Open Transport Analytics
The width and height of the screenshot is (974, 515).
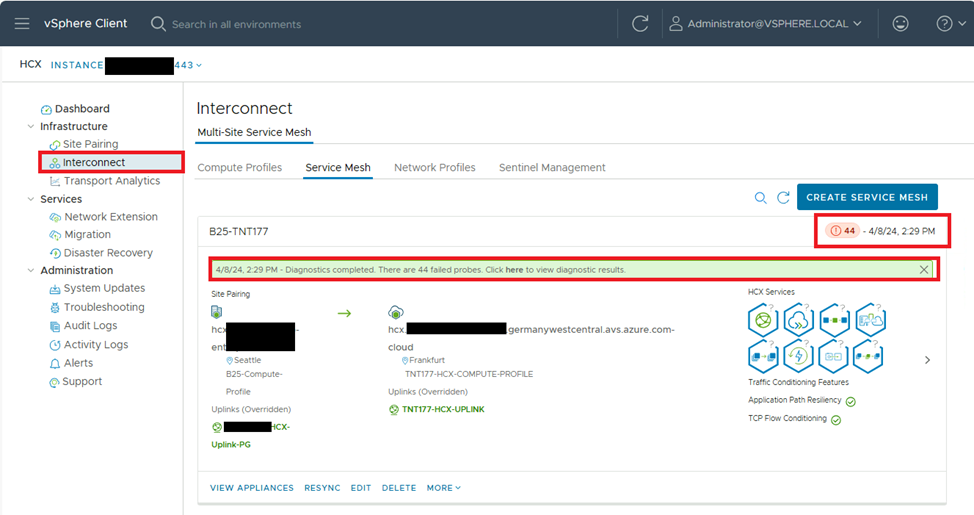(x=104, y=181)
